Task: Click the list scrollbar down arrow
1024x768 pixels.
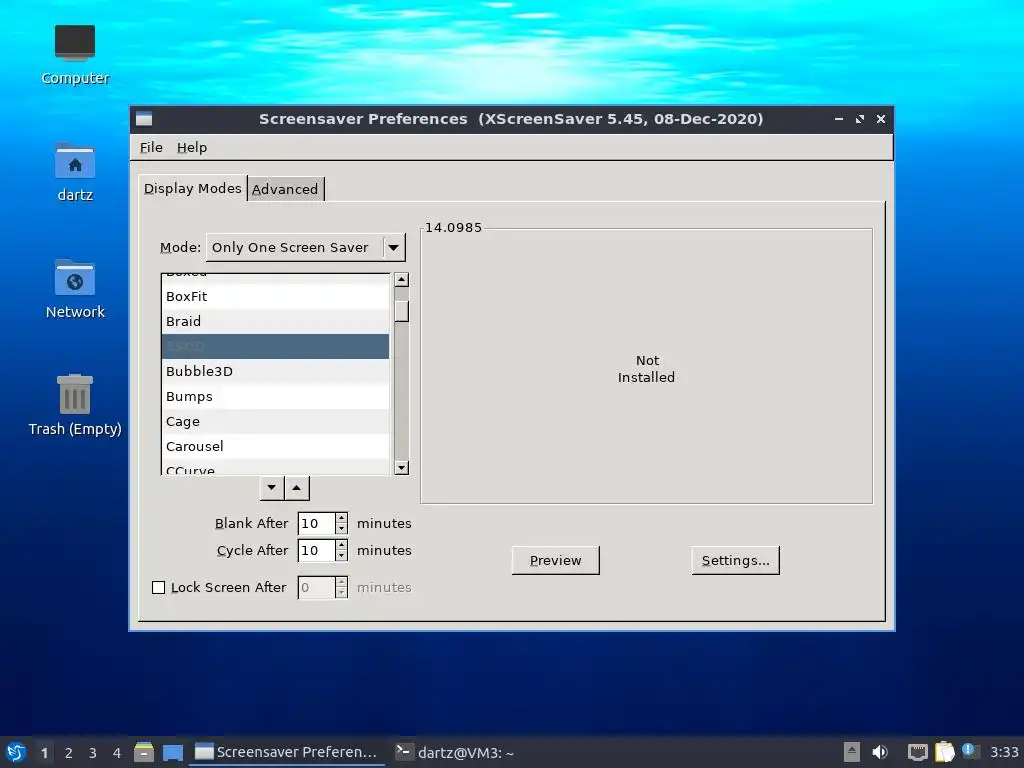Action: [402, 468]
